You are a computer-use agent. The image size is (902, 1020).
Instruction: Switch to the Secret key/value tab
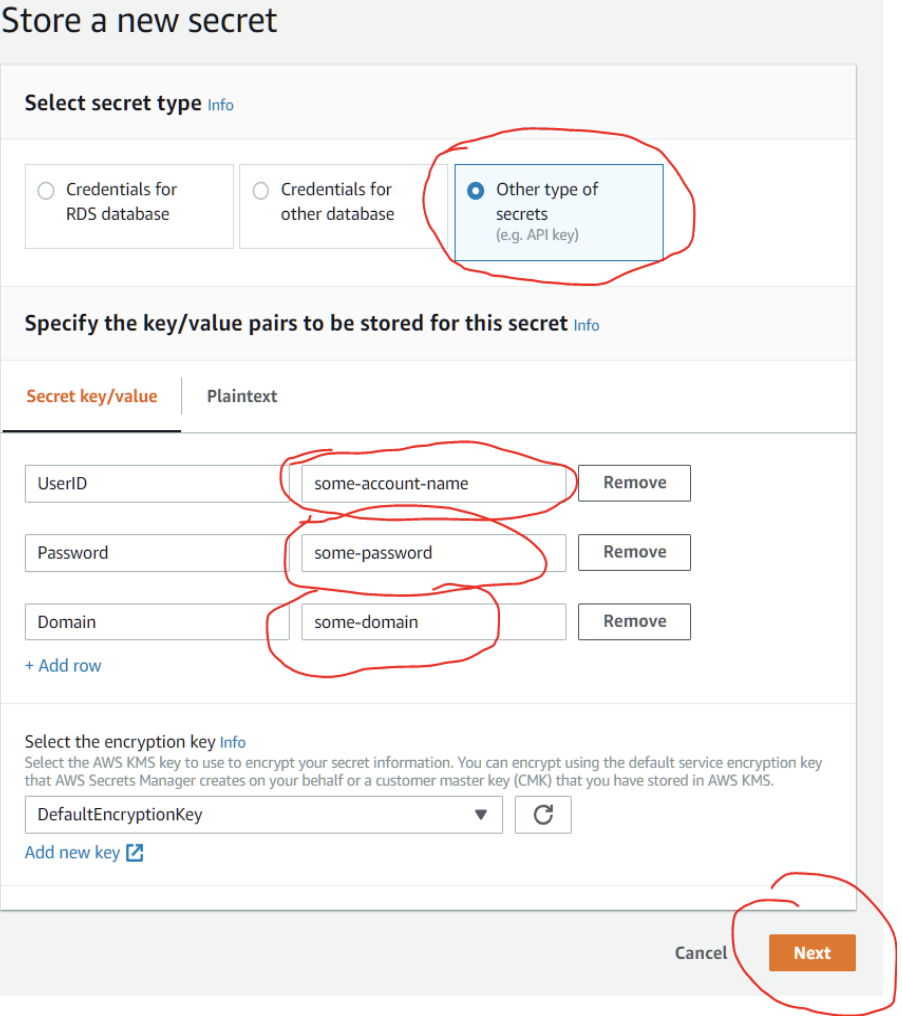coord(92,396)
